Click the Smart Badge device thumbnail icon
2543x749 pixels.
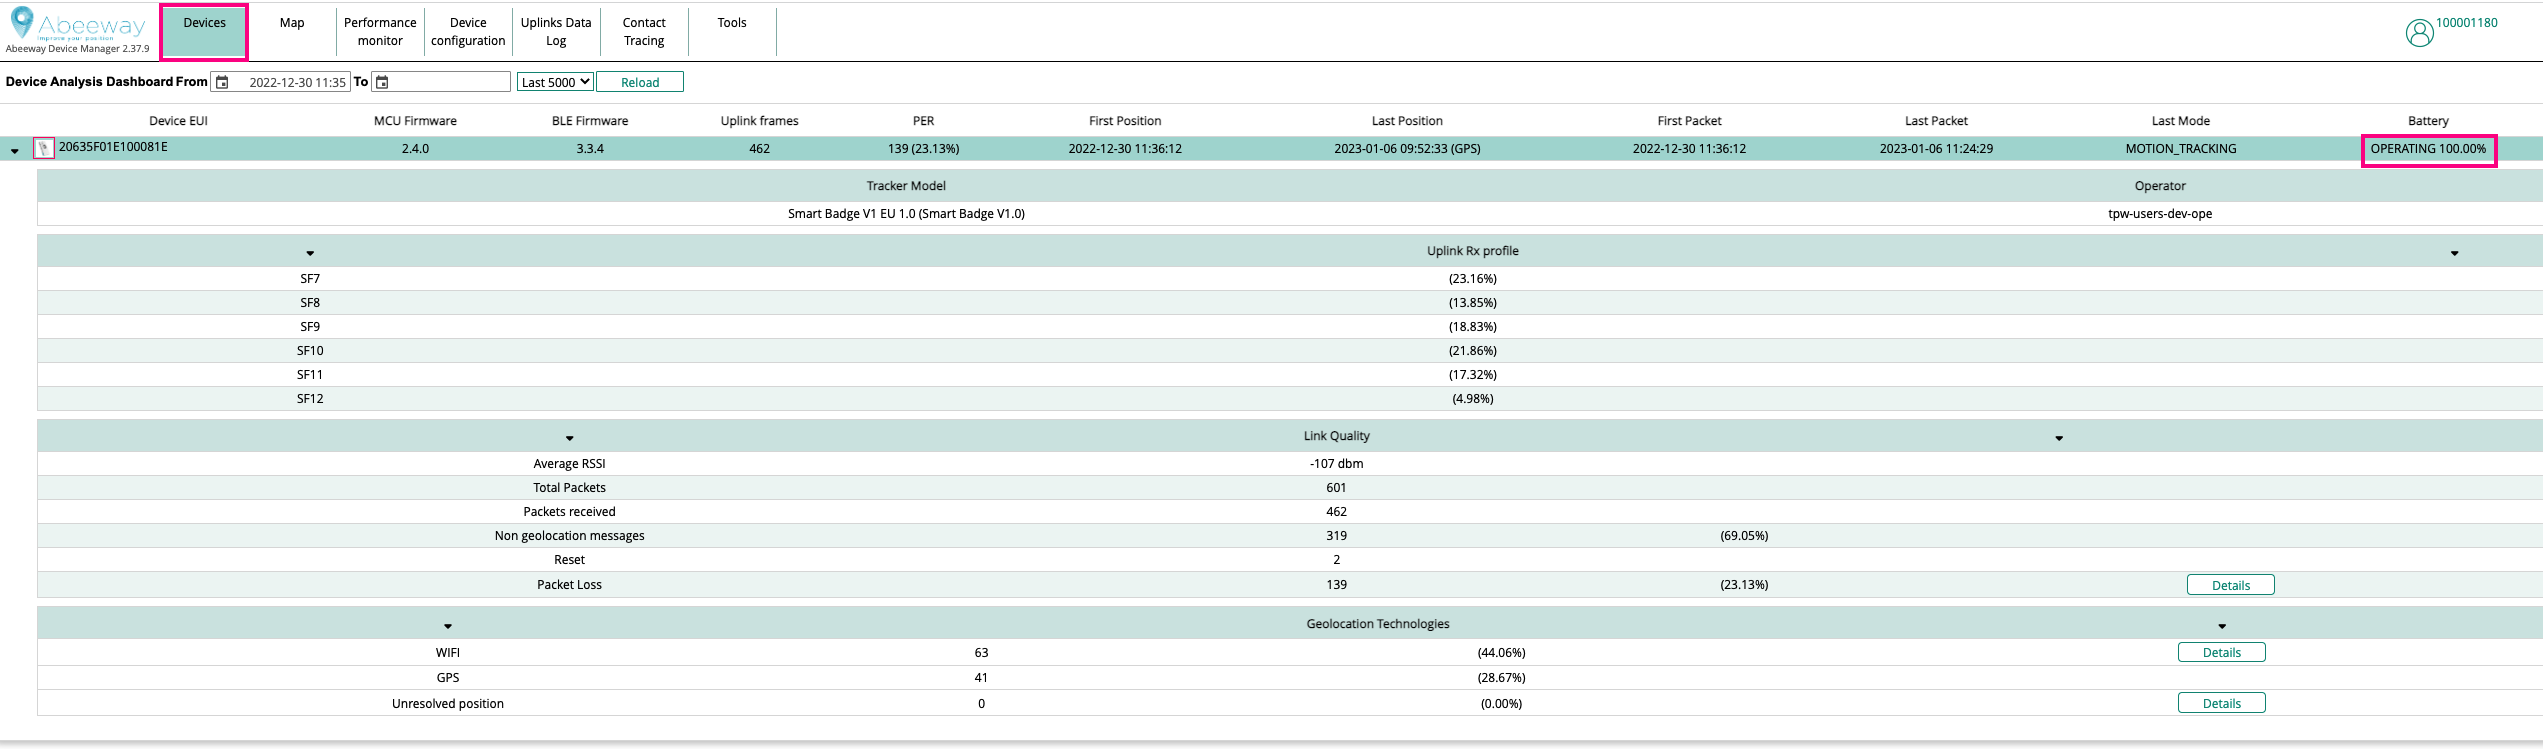coord(44,148)
